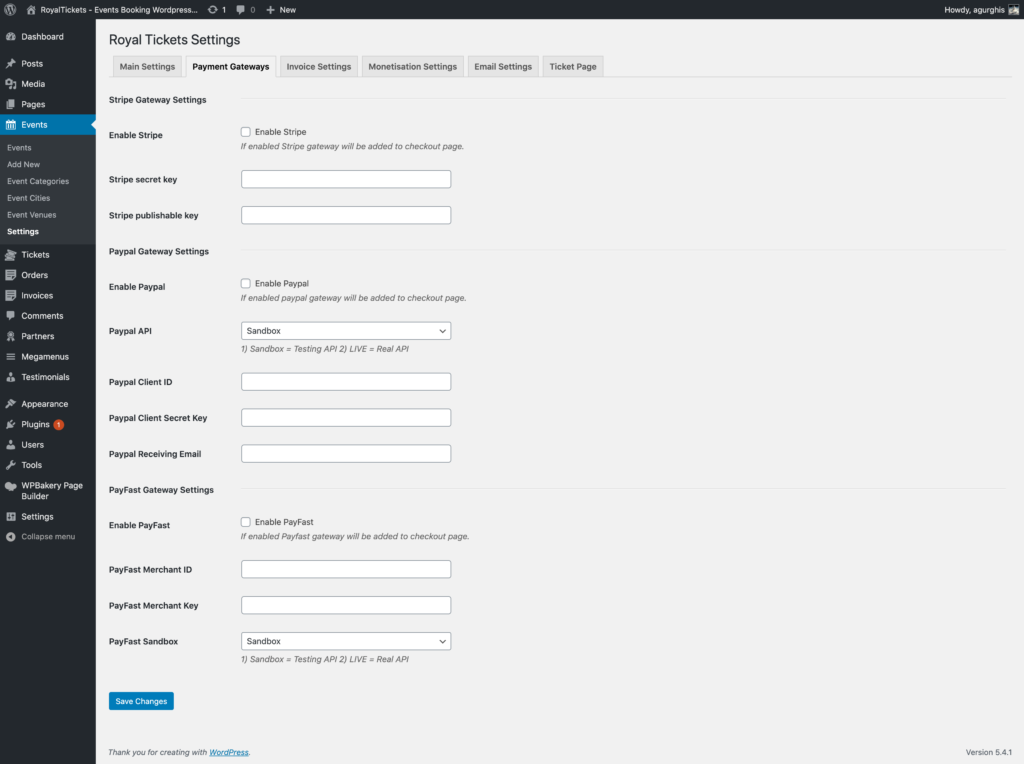The image size is (1024, 764).
Task: Open the PayFast Sandbox dropdown
Action: point(346,641)
